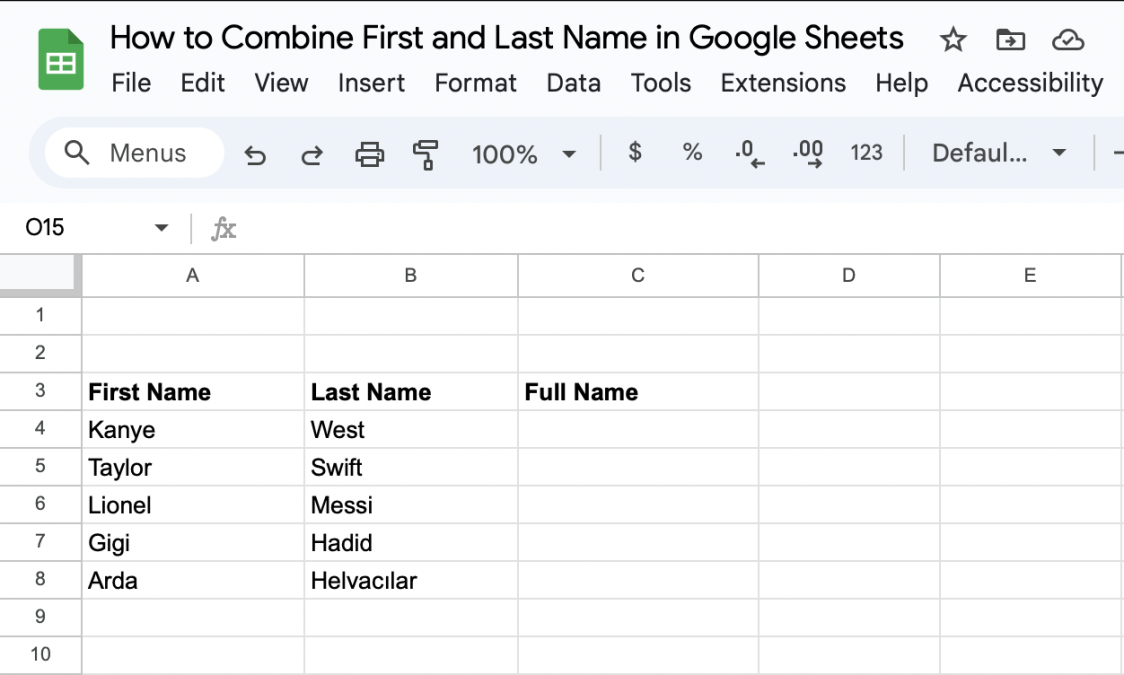Viewport: 1124px width, 675px height.
Task: Open more number formats with 123 icon
Action: [866, 153]
